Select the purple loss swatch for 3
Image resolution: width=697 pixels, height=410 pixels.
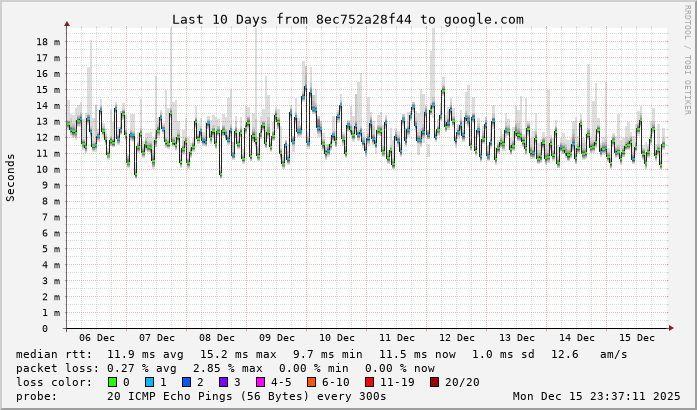224,382
